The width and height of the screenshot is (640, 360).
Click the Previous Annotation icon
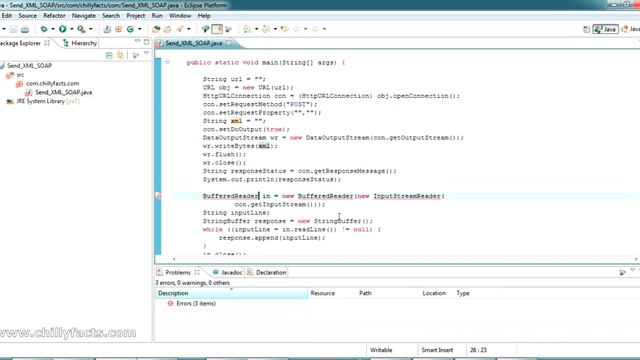pyautogui.click(x=266, y=29)
